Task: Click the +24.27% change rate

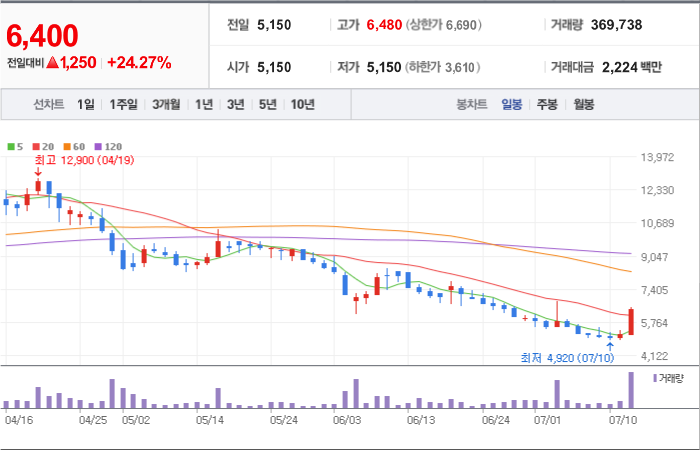Action: [139, 63]
